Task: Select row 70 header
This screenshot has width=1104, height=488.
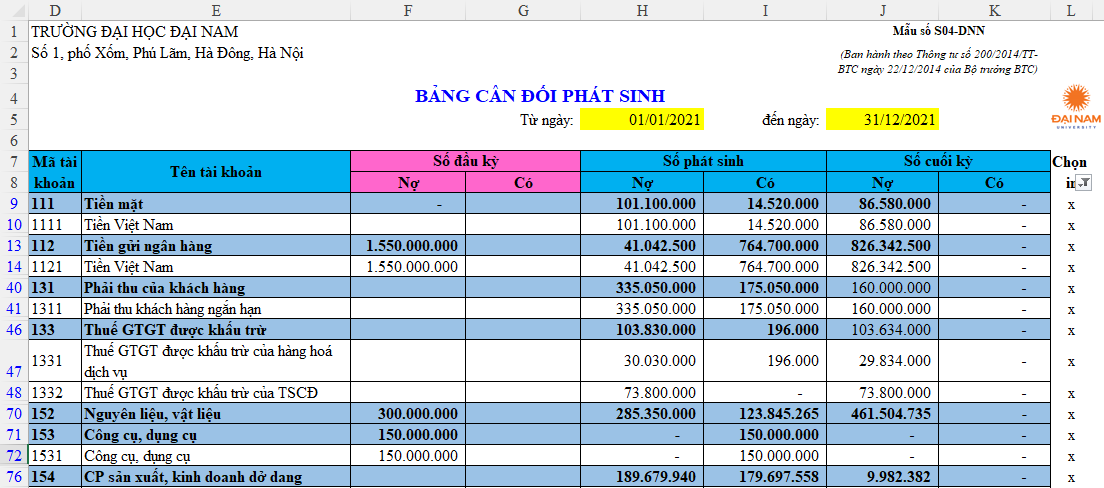Action: tap(14, 414)
